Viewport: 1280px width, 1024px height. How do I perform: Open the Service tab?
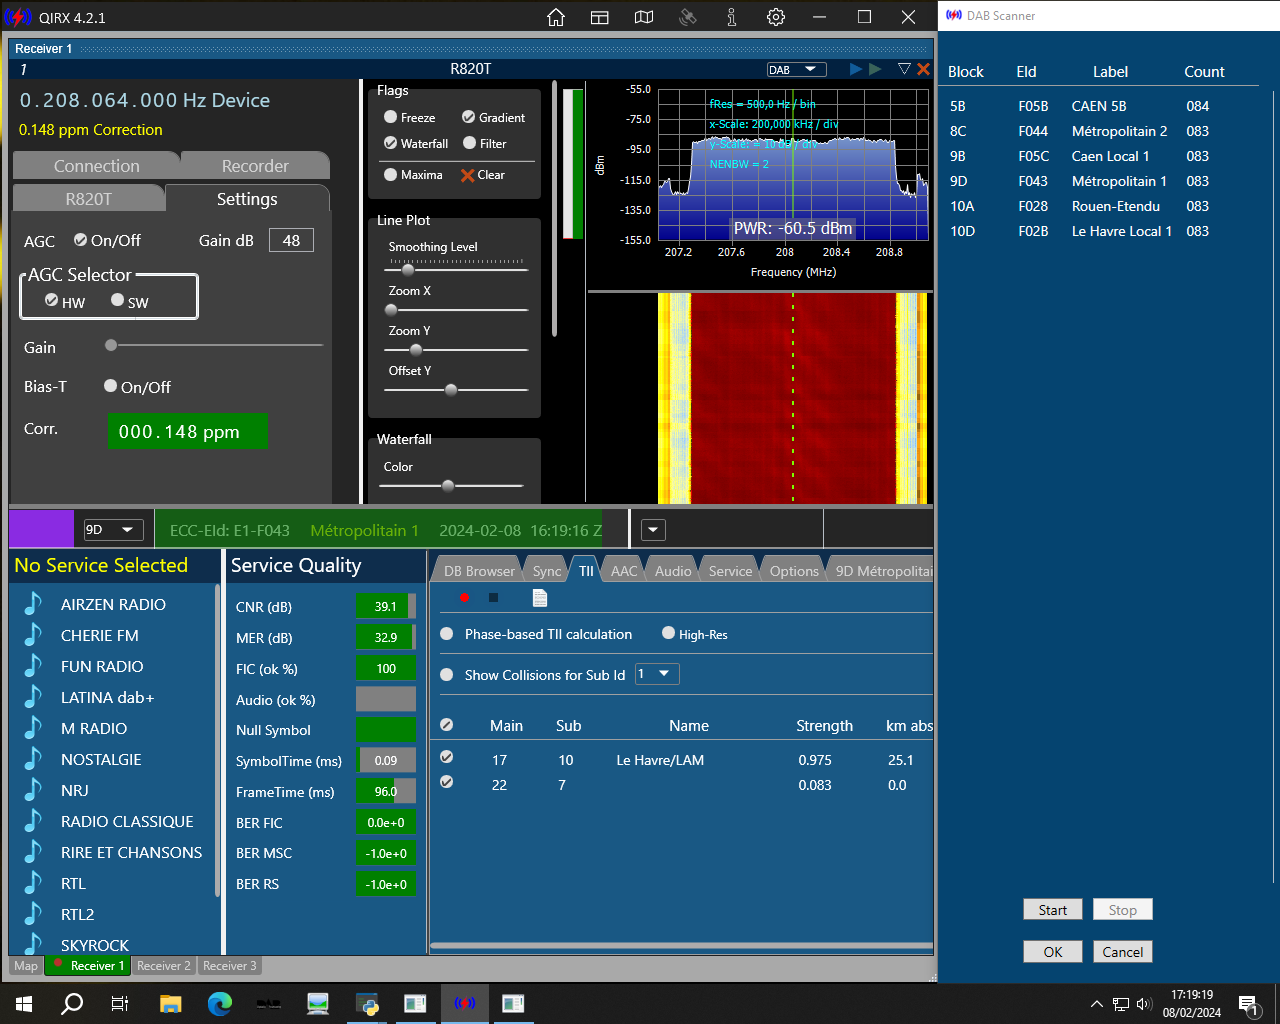(x=730, y=570)
